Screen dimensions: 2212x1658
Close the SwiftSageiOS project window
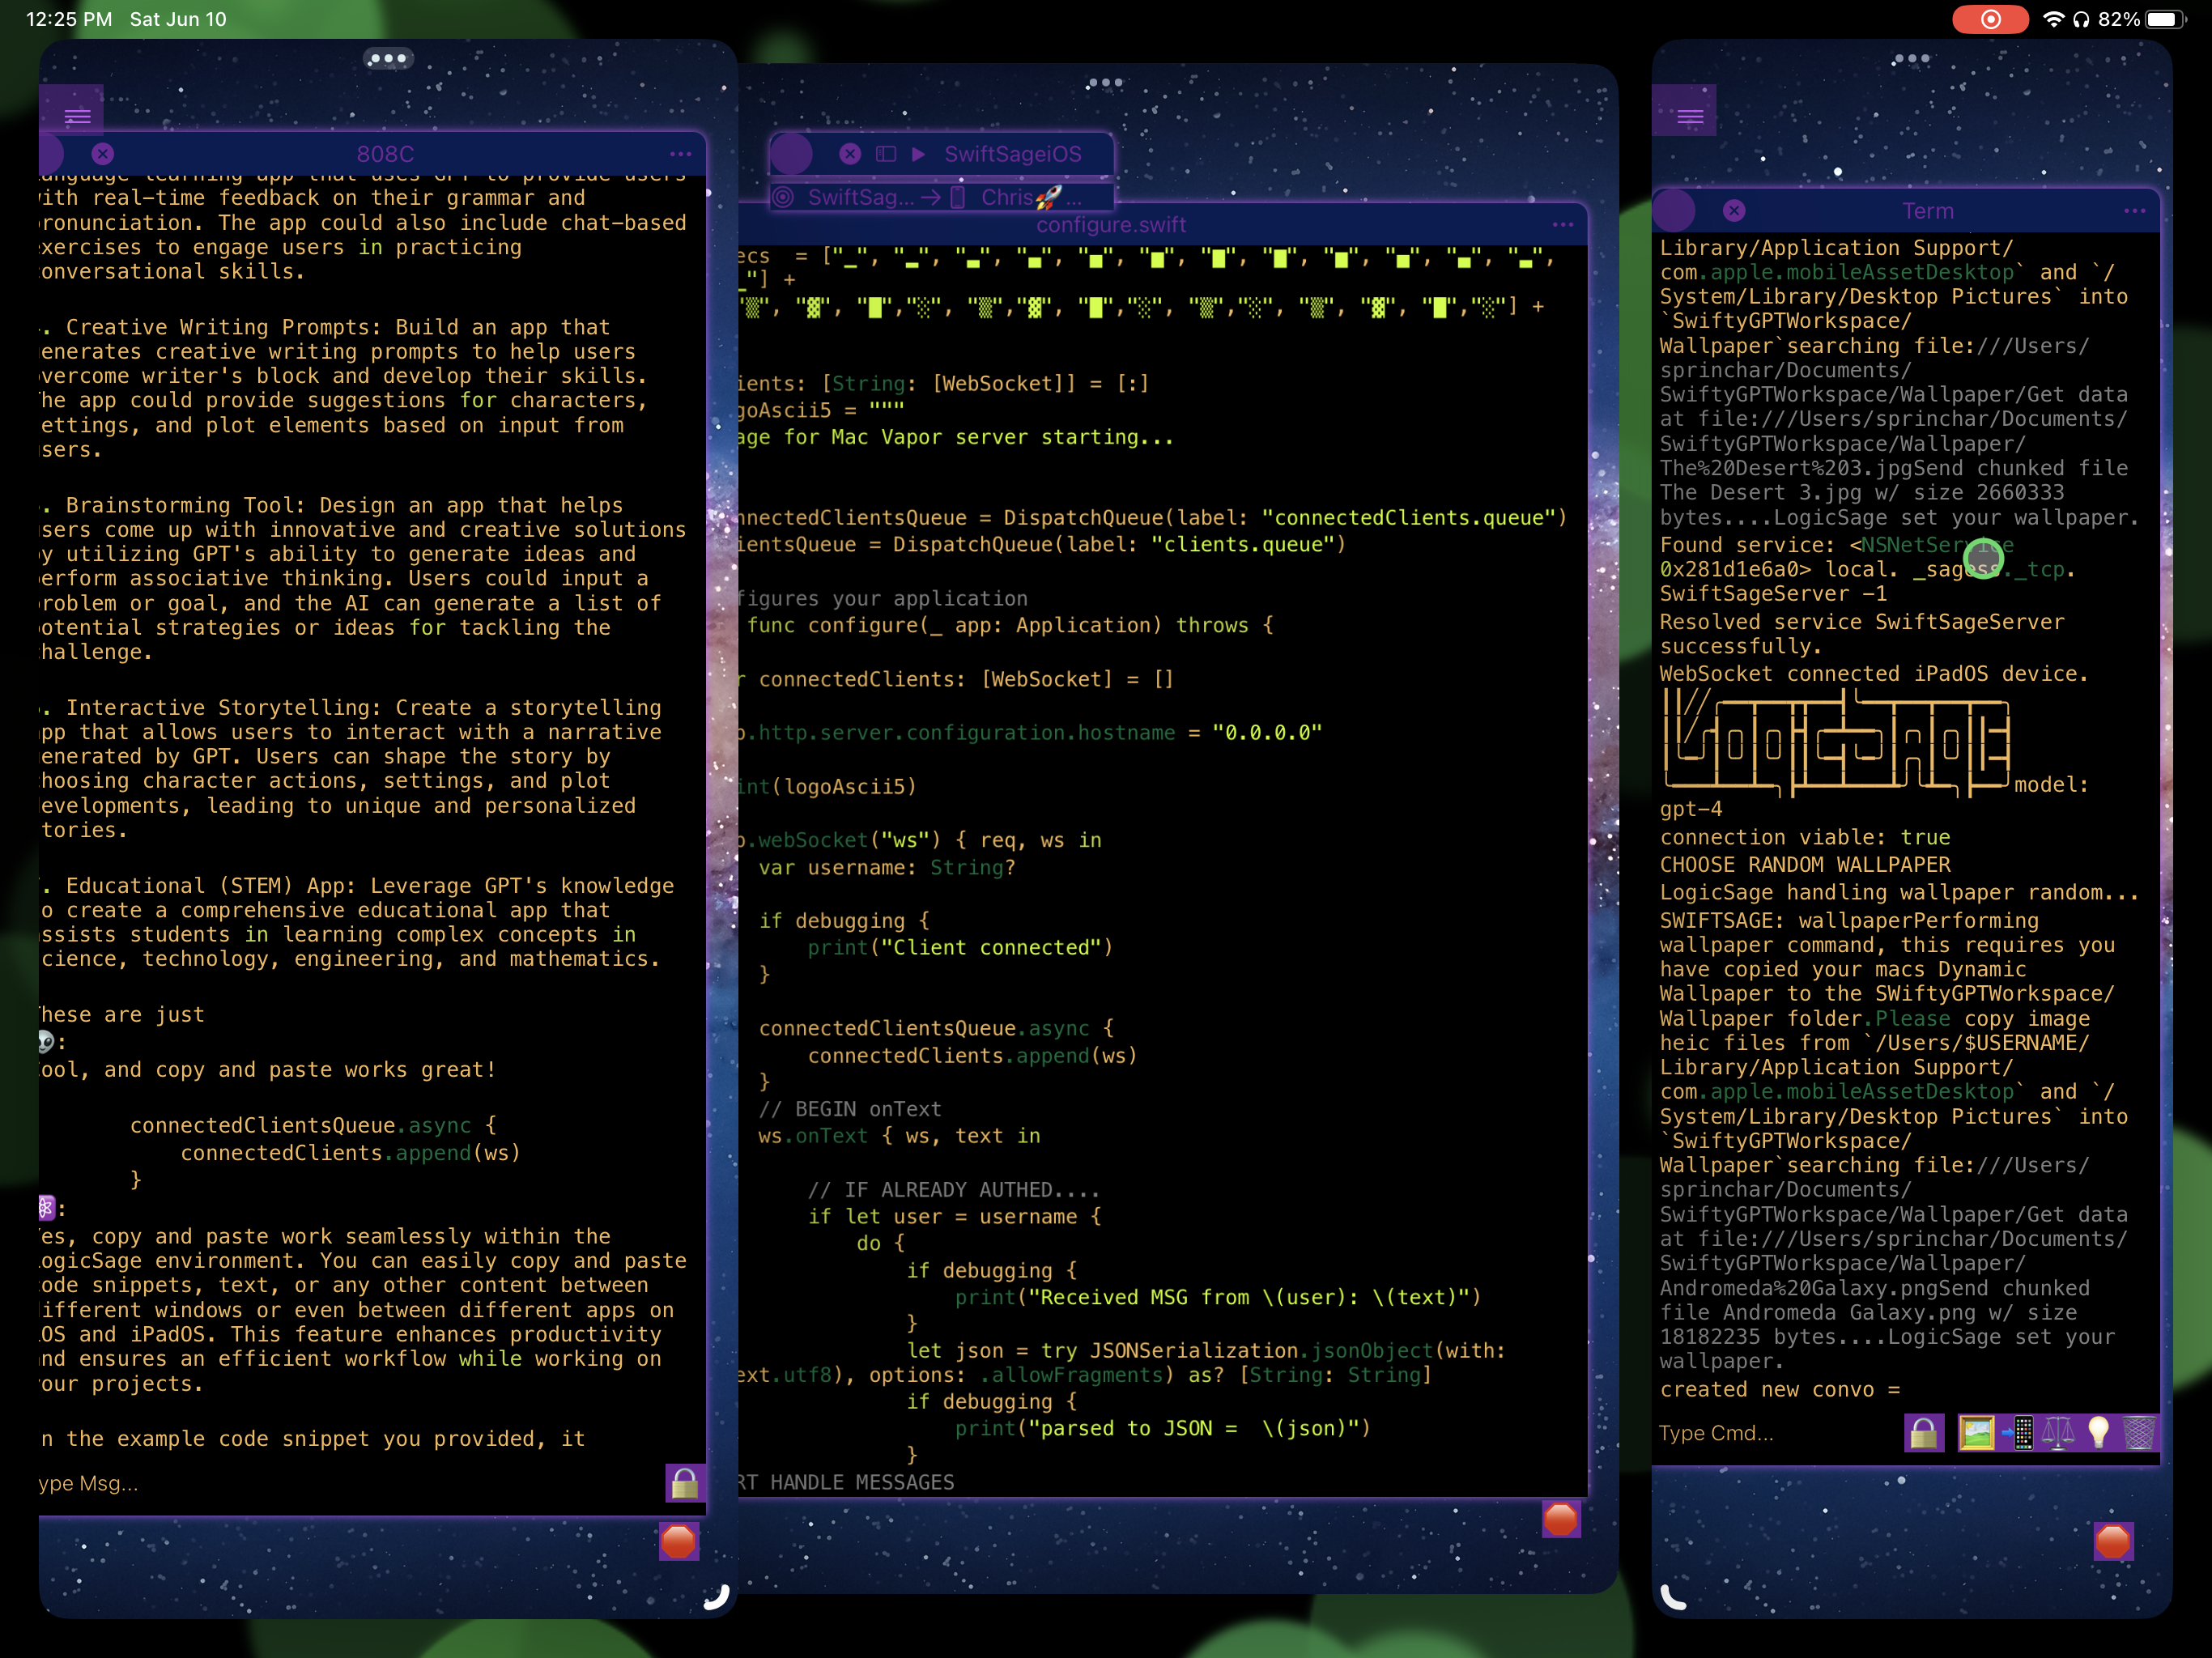(x=850, y=154)
